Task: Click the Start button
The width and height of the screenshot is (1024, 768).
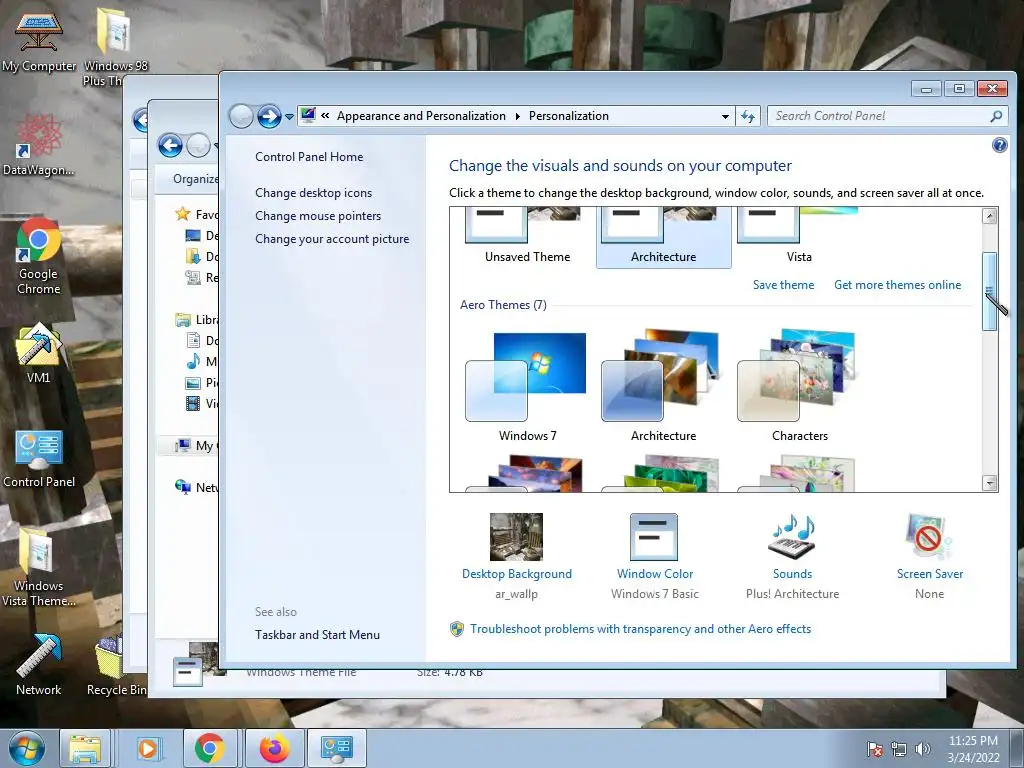Action: pos(27,748)
